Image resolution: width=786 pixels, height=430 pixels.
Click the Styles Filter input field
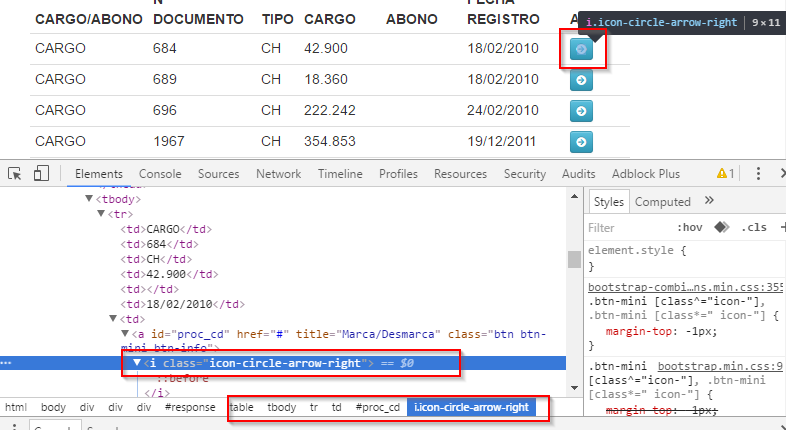(x=629, y=228)
